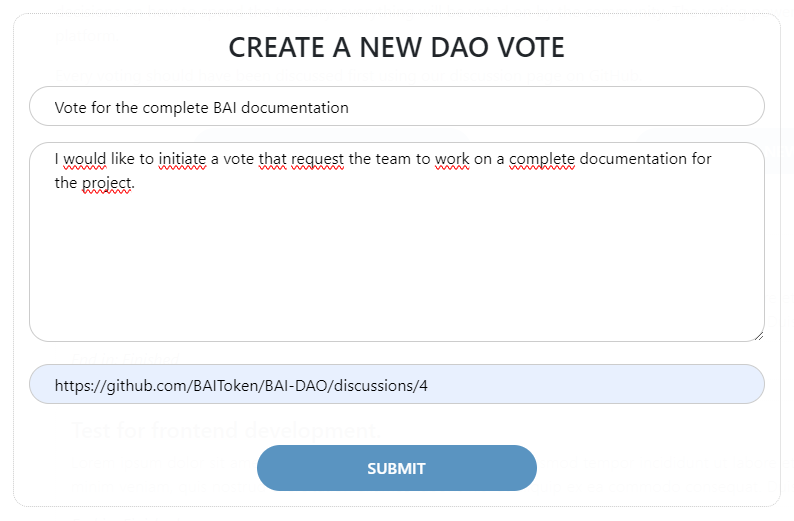Image resolution: width=794 pixels, height=521 pixels.
Task: Click the description text area resize handle
Action: (759, 335)
